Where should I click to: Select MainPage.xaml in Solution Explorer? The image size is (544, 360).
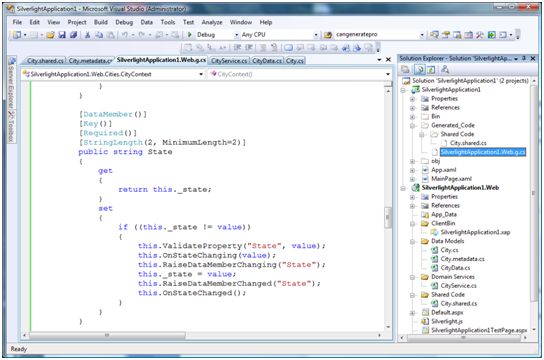point(451,179)
